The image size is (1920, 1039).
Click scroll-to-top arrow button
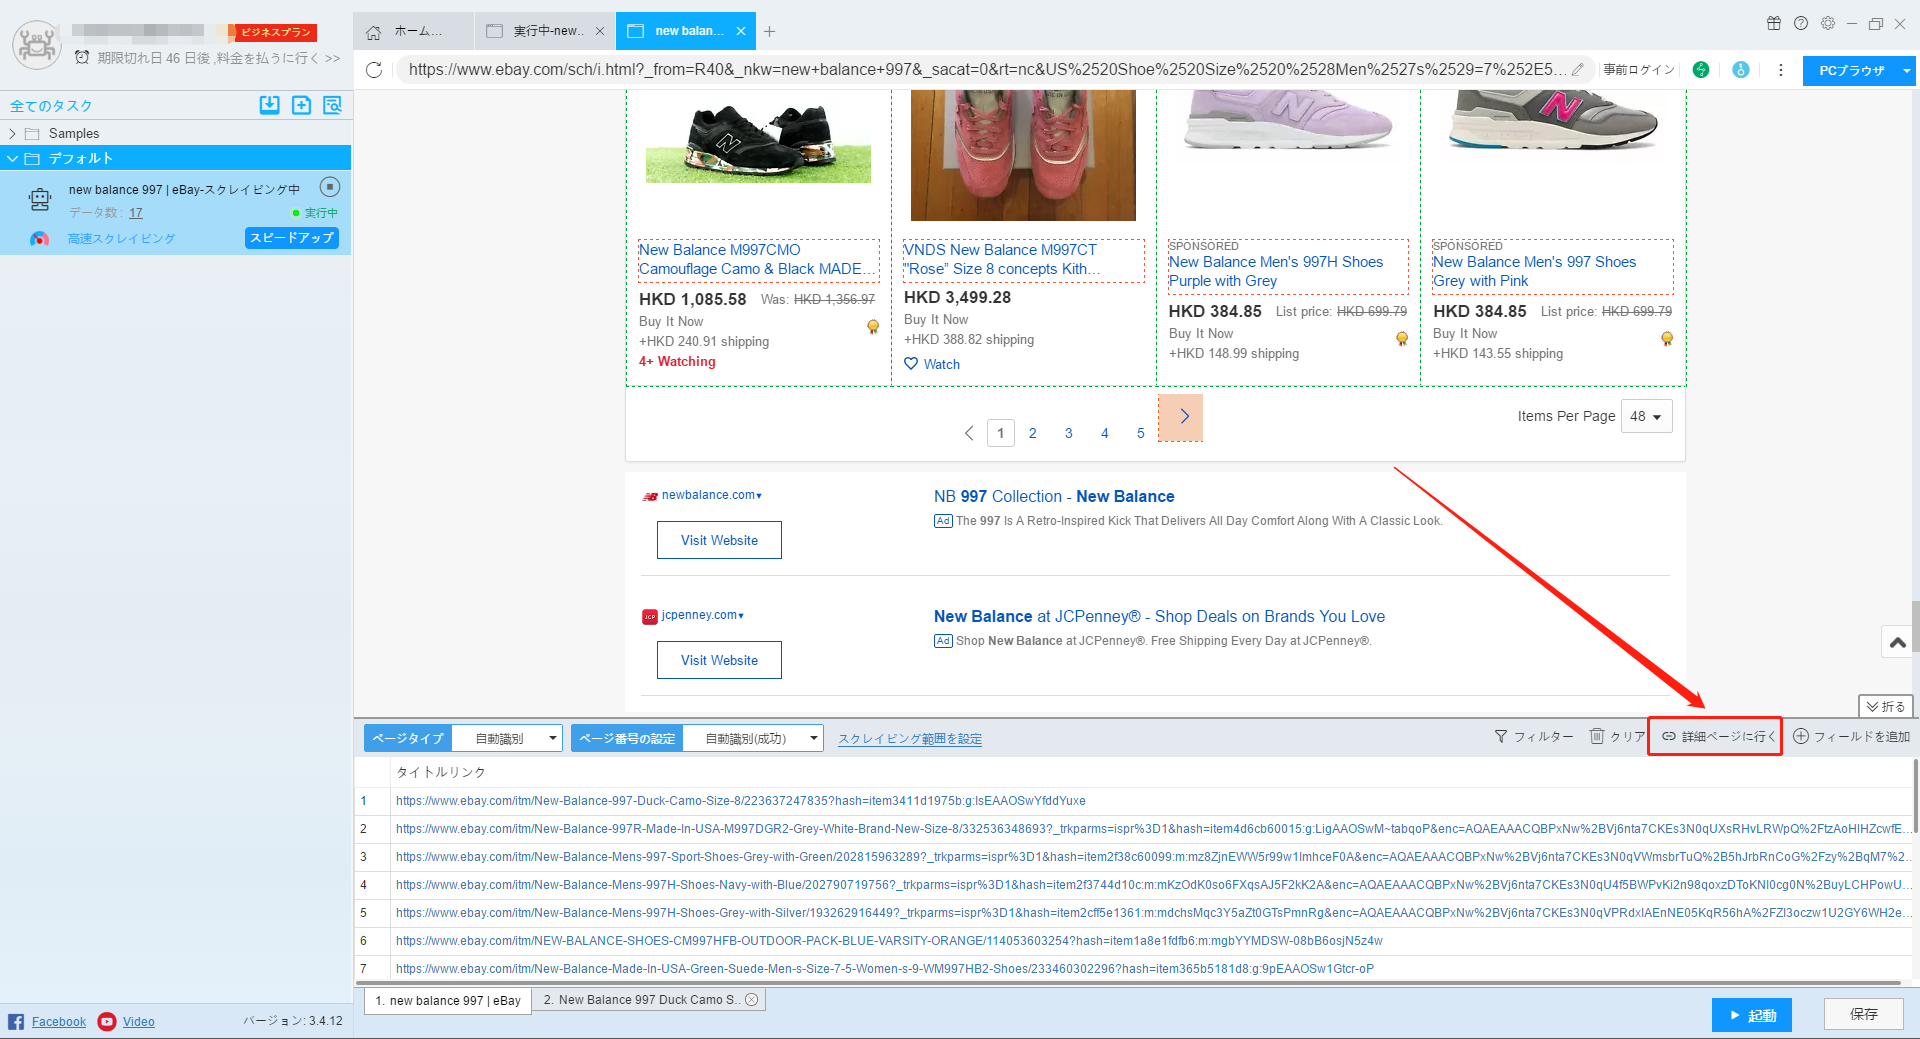click(1897, 642)
